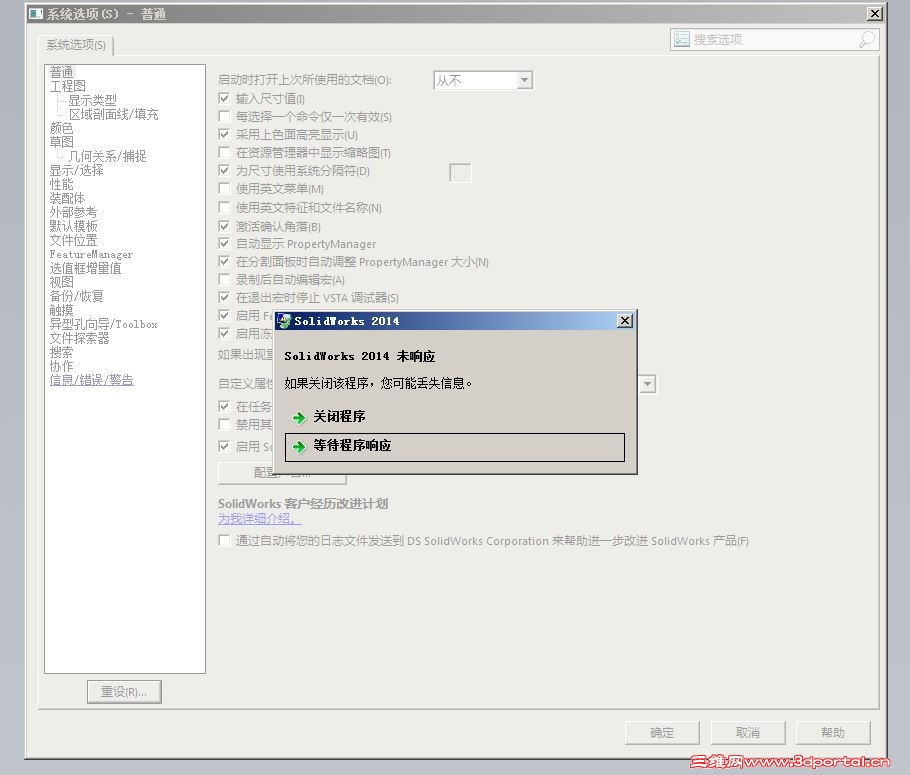Close the SolidWorks 2014 not-responding dialog
This screenshot has width=910, height=775.
pyautogui.click(x=624, y=320)
